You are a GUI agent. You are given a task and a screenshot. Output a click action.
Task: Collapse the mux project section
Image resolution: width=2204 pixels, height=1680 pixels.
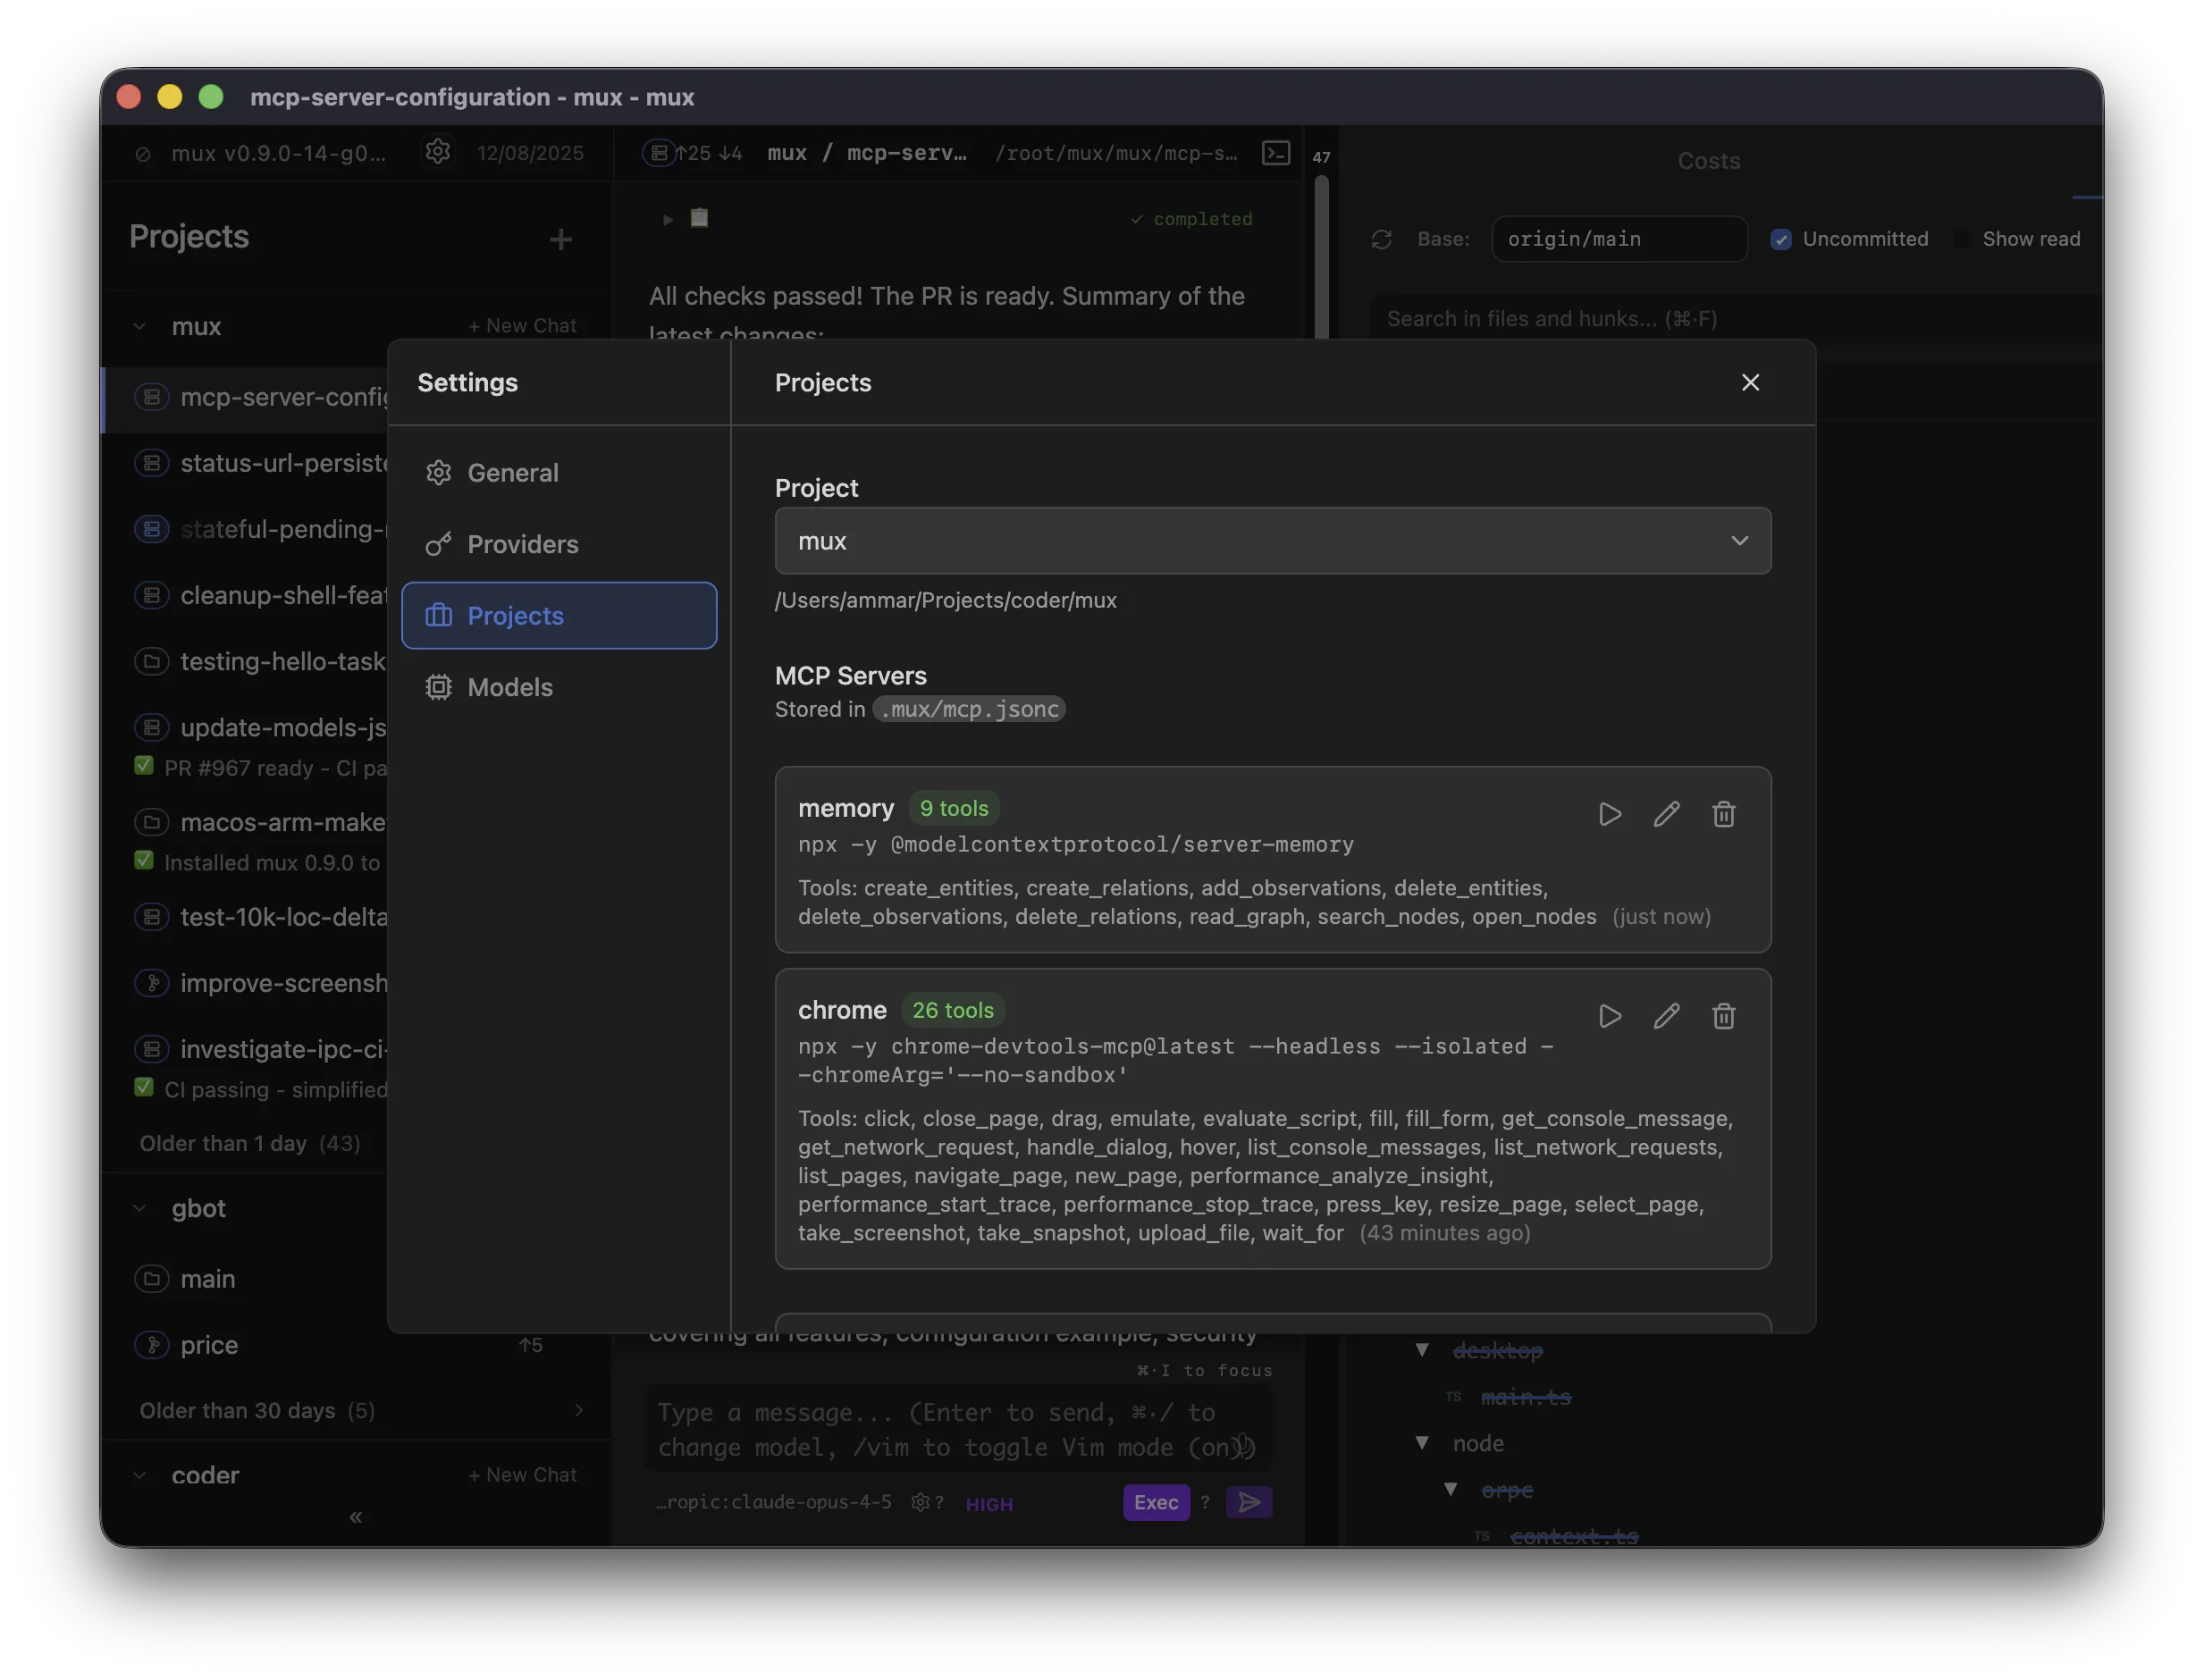tap(139, 326)
